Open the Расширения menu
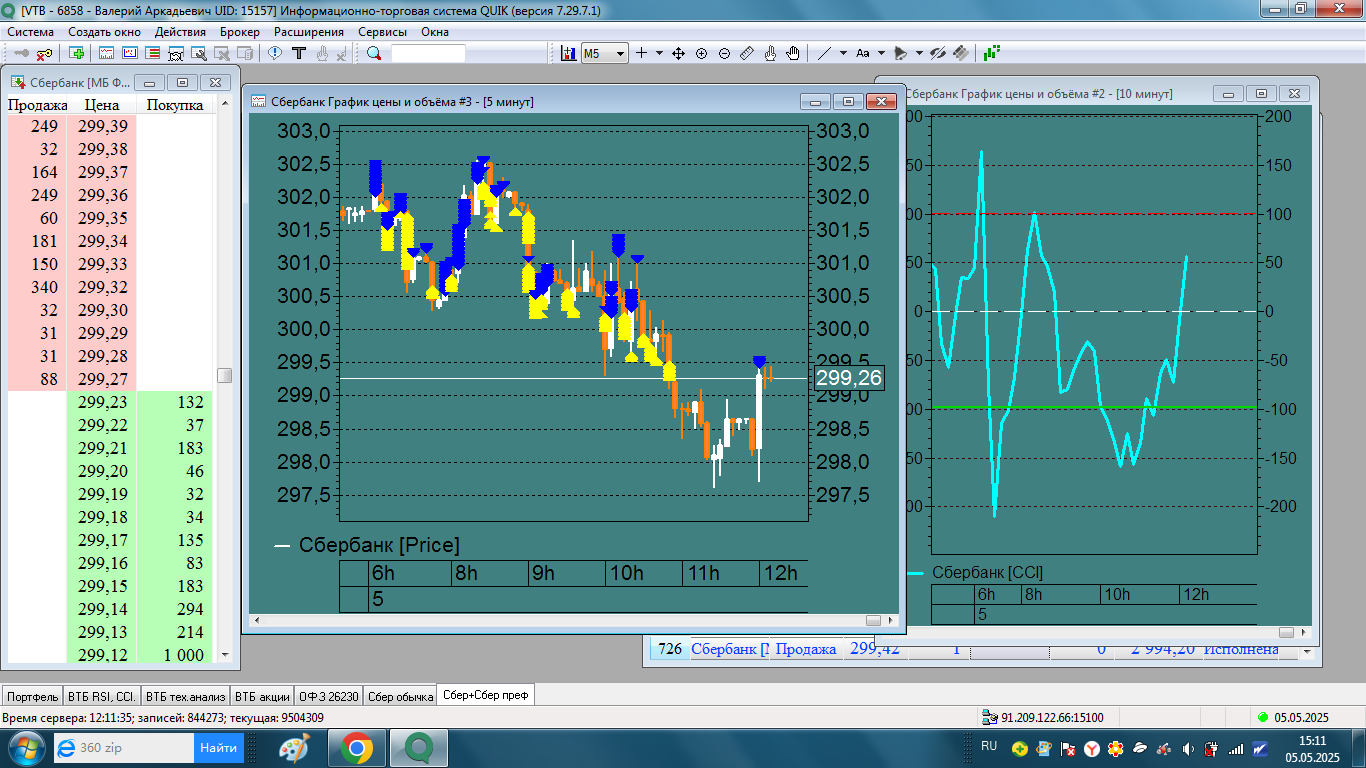 (309, 31)
